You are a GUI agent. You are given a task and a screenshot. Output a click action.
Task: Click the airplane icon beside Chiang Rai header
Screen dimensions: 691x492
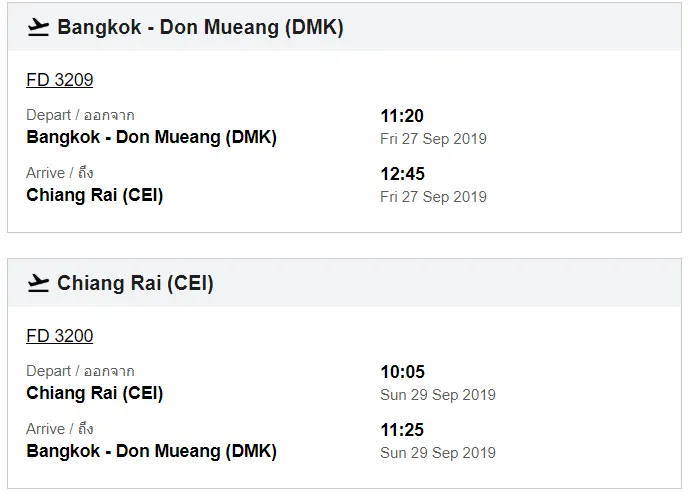coord(38,283)
